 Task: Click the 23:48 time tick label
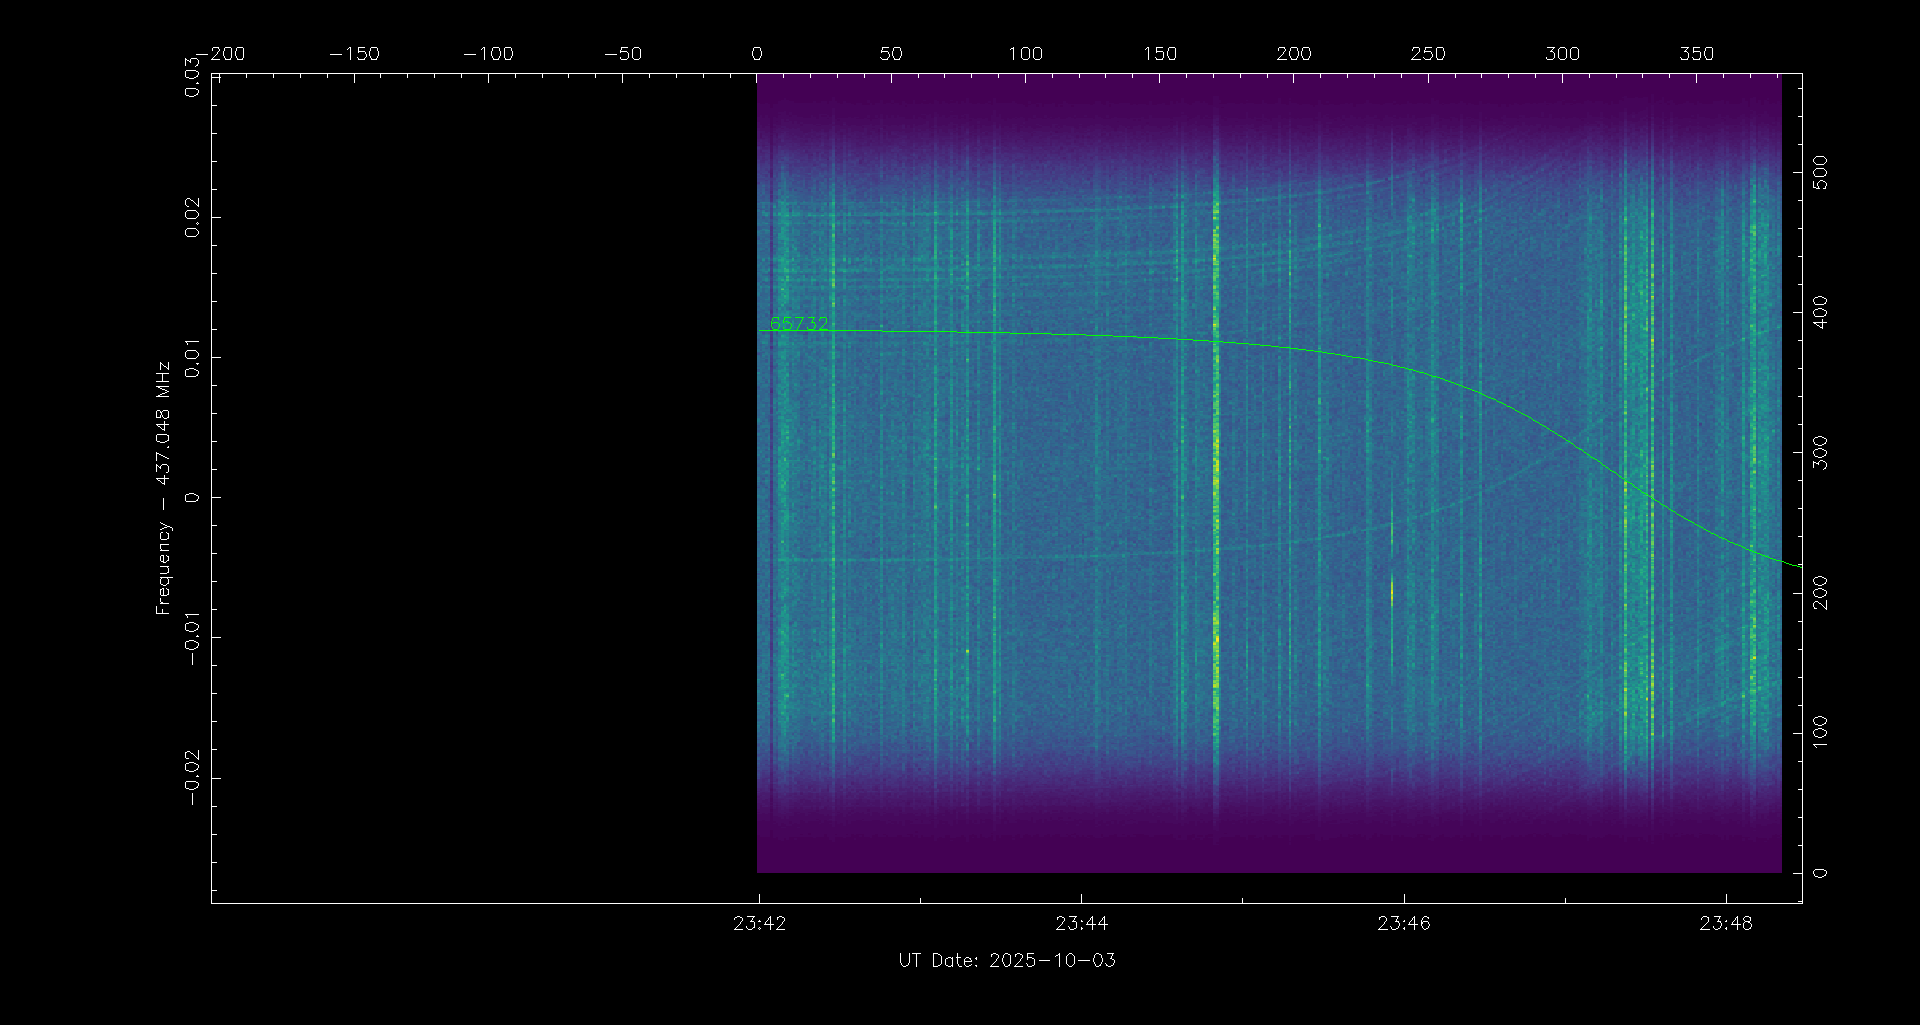pos(1725,923)
